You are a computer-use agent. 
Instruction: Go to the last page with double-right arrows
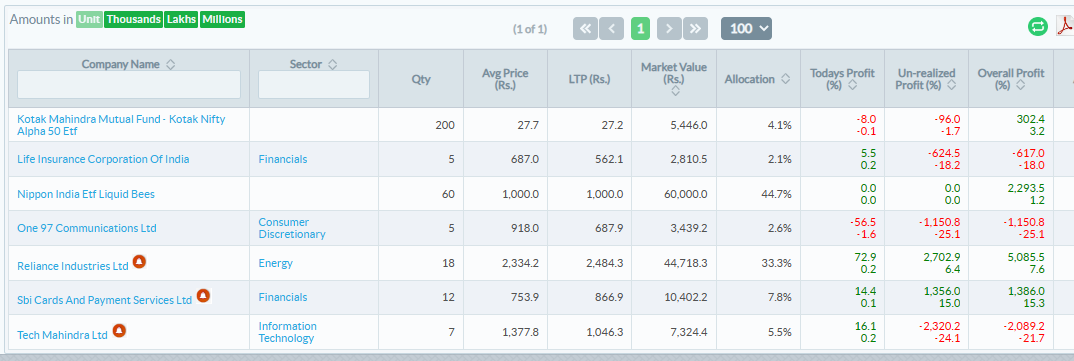click(695, 28)
